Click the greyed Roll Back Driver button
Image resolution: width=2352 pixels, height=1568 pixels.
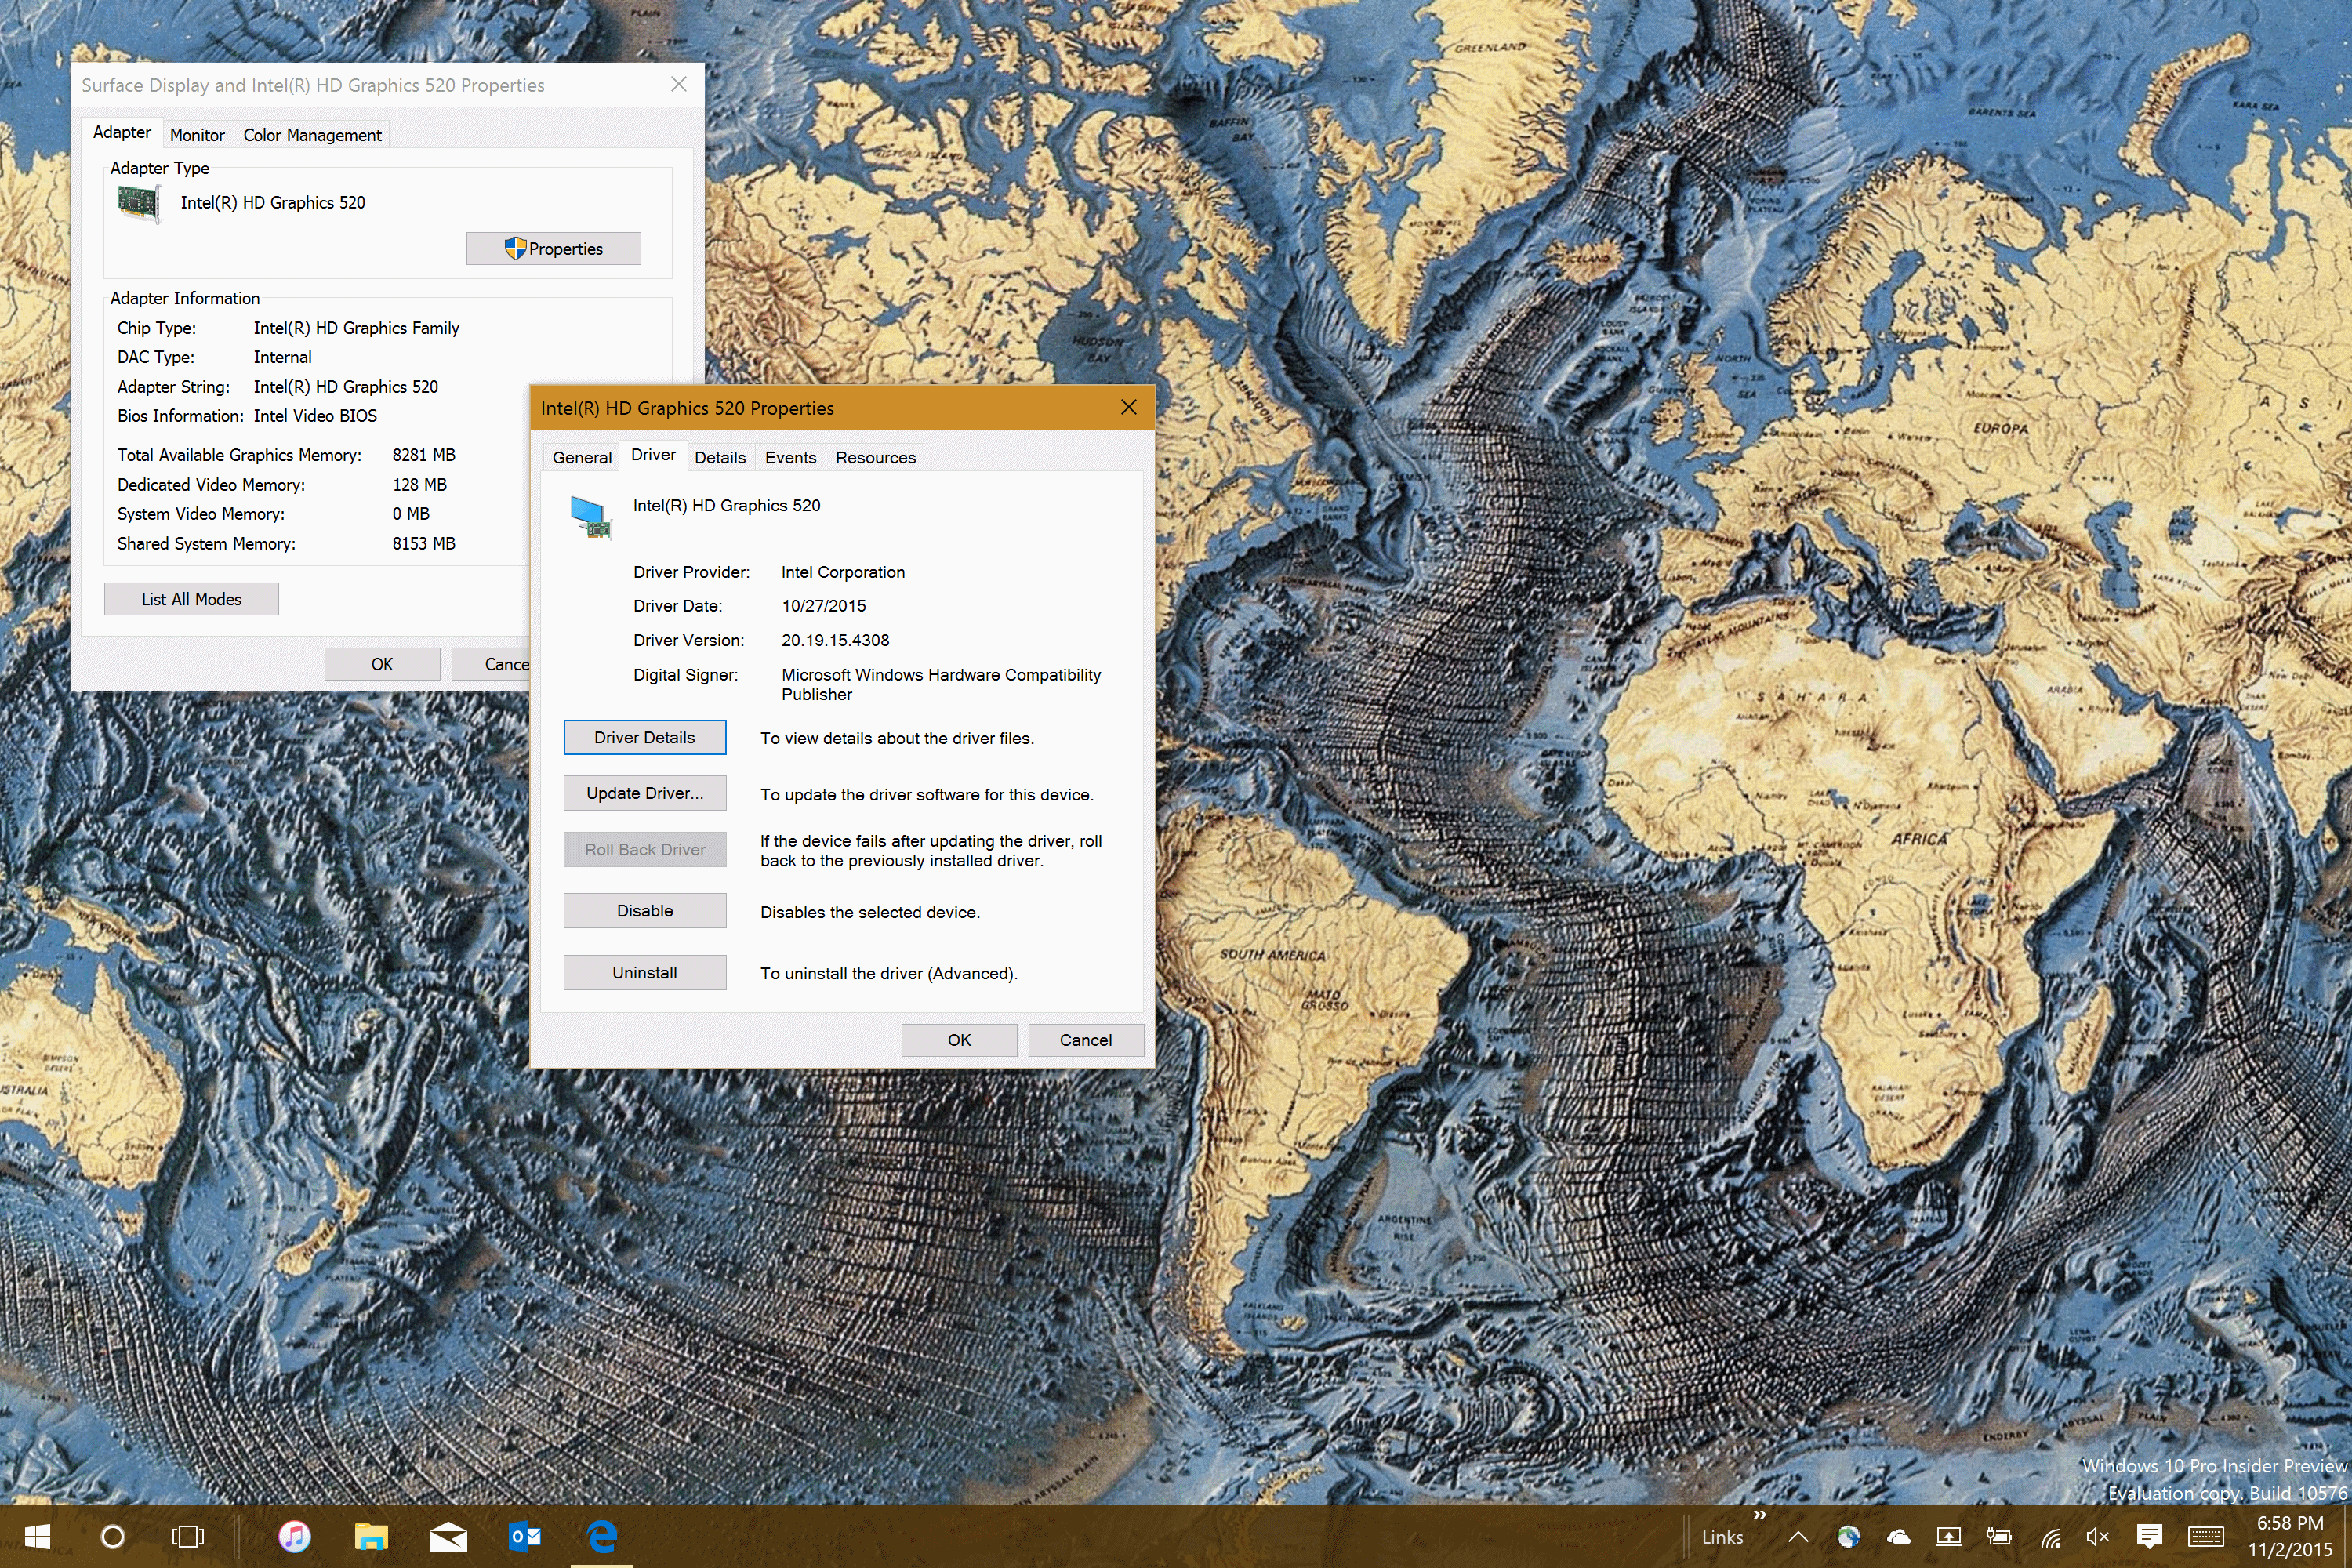tap(645, 849)
